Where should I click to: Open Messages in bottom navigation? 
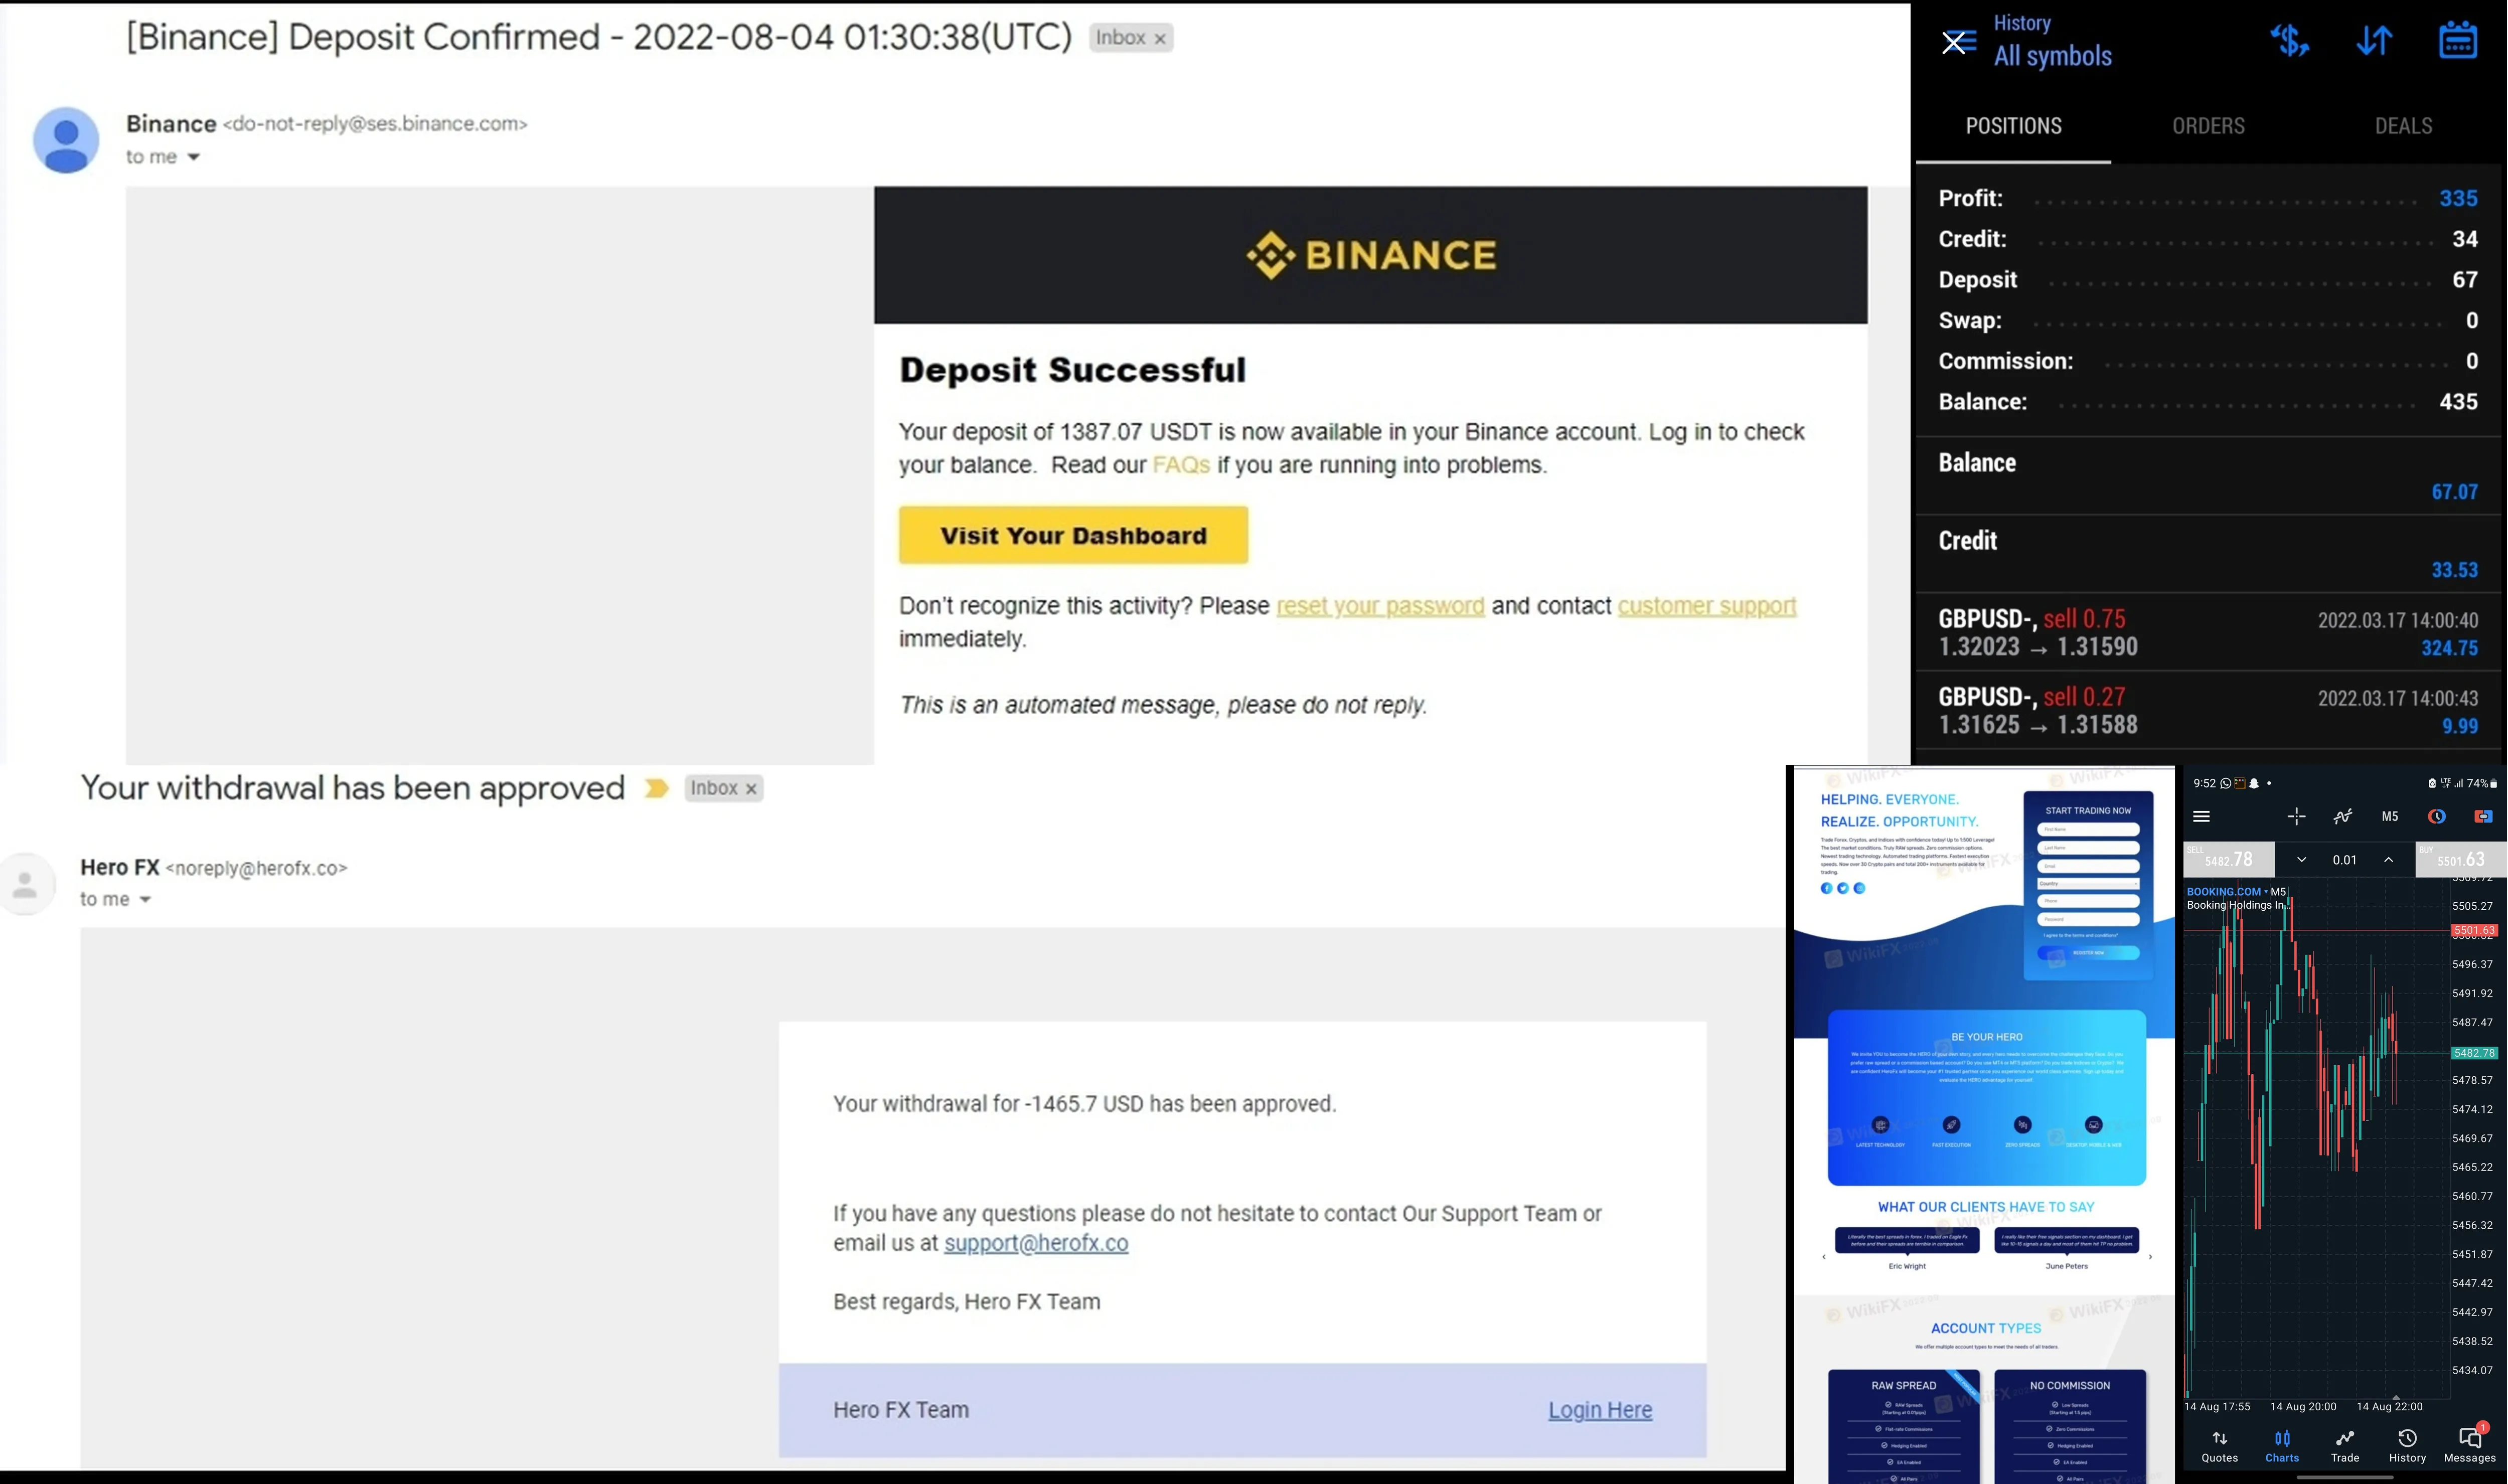coord(2470,1444)
